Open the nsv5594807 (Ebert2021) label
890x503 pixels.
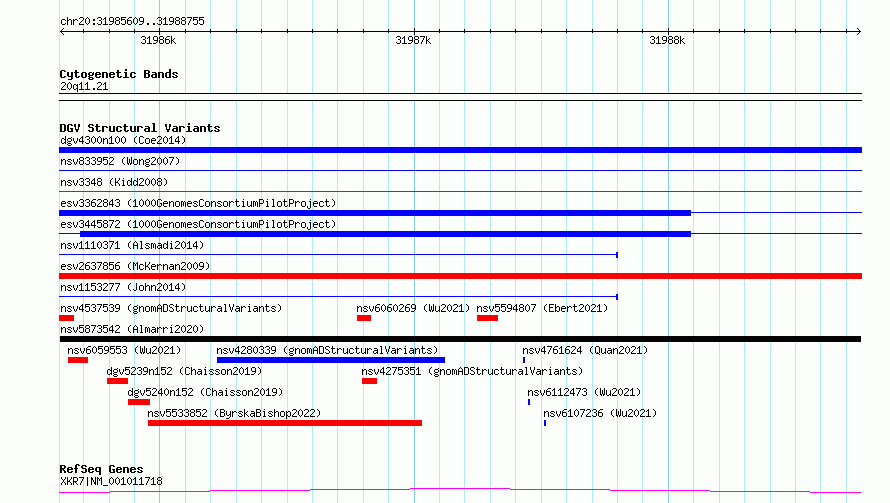coord(542,308)
